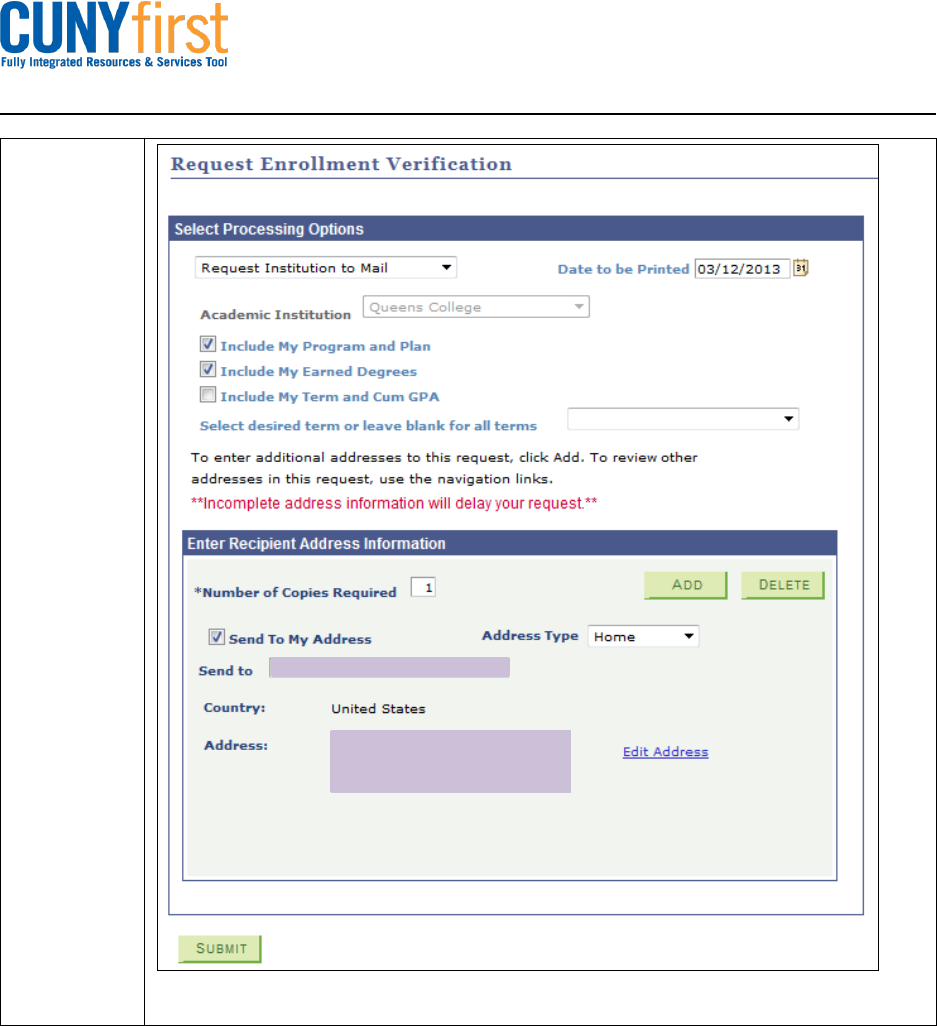
Task: Click the masked Address box
Action: [450, 762]
